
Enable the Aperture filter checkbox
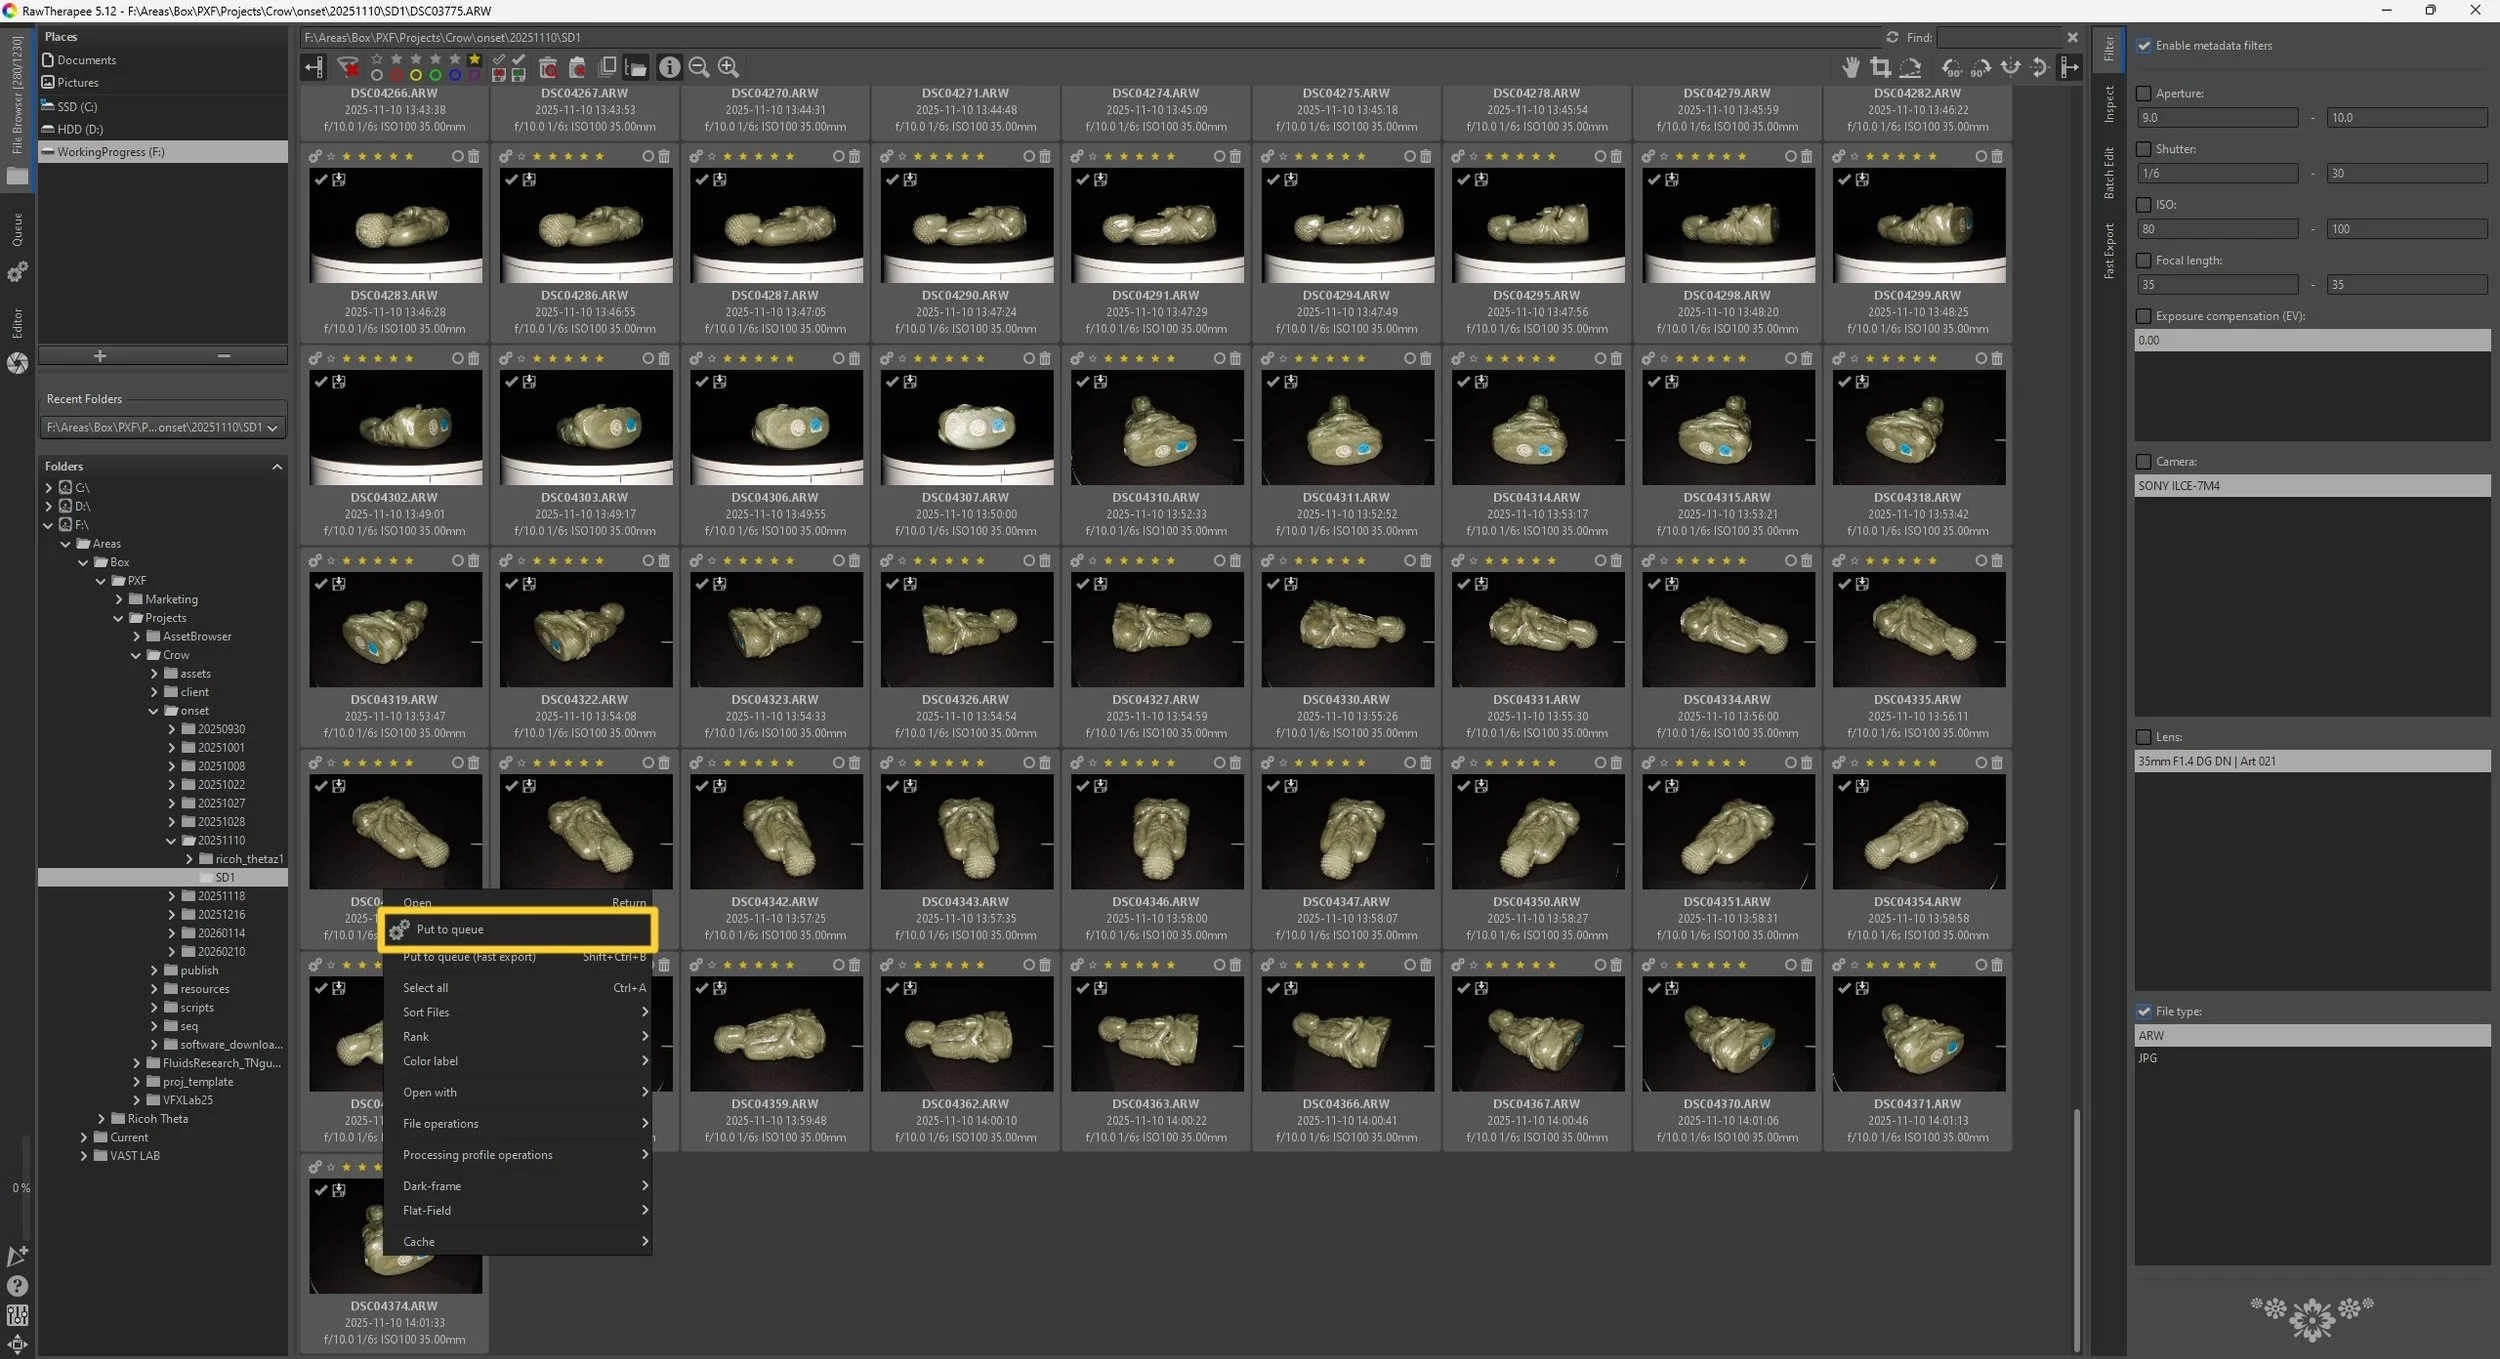2144,93
